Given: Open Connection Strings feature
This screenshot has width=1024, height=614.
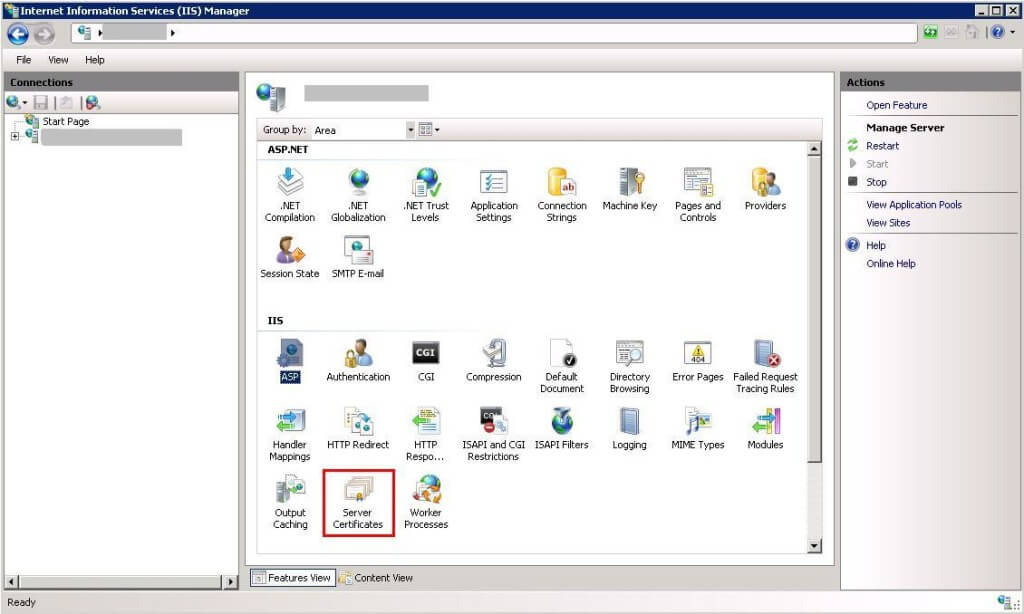Looking at the screenshot, I should 562,195.
